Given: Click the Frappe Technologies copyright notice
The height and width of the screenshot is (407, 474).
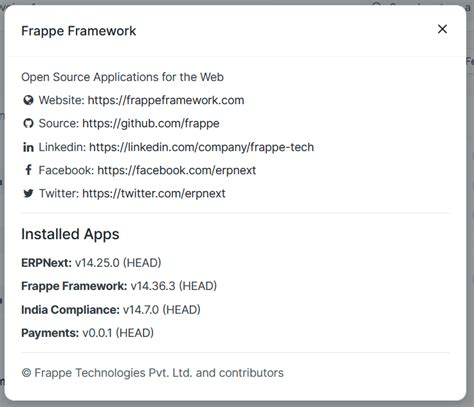Looking at the screenshot, I should tap(152, 373).
